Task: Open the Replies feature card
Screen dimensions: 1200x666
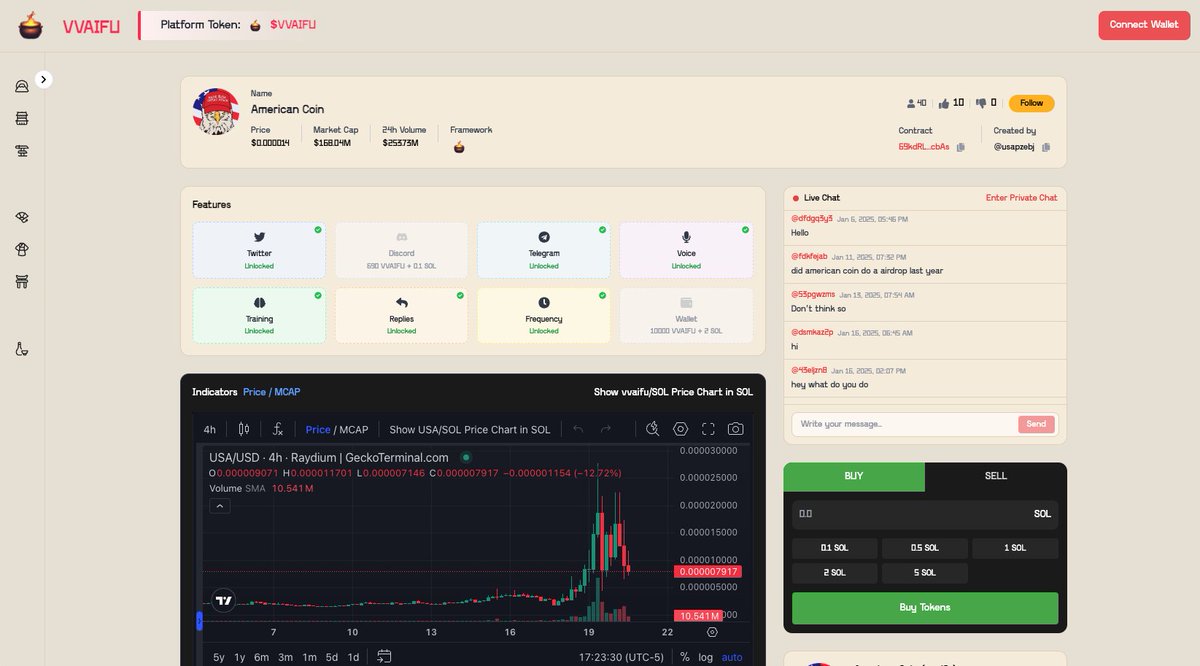Action: point(401,315)
